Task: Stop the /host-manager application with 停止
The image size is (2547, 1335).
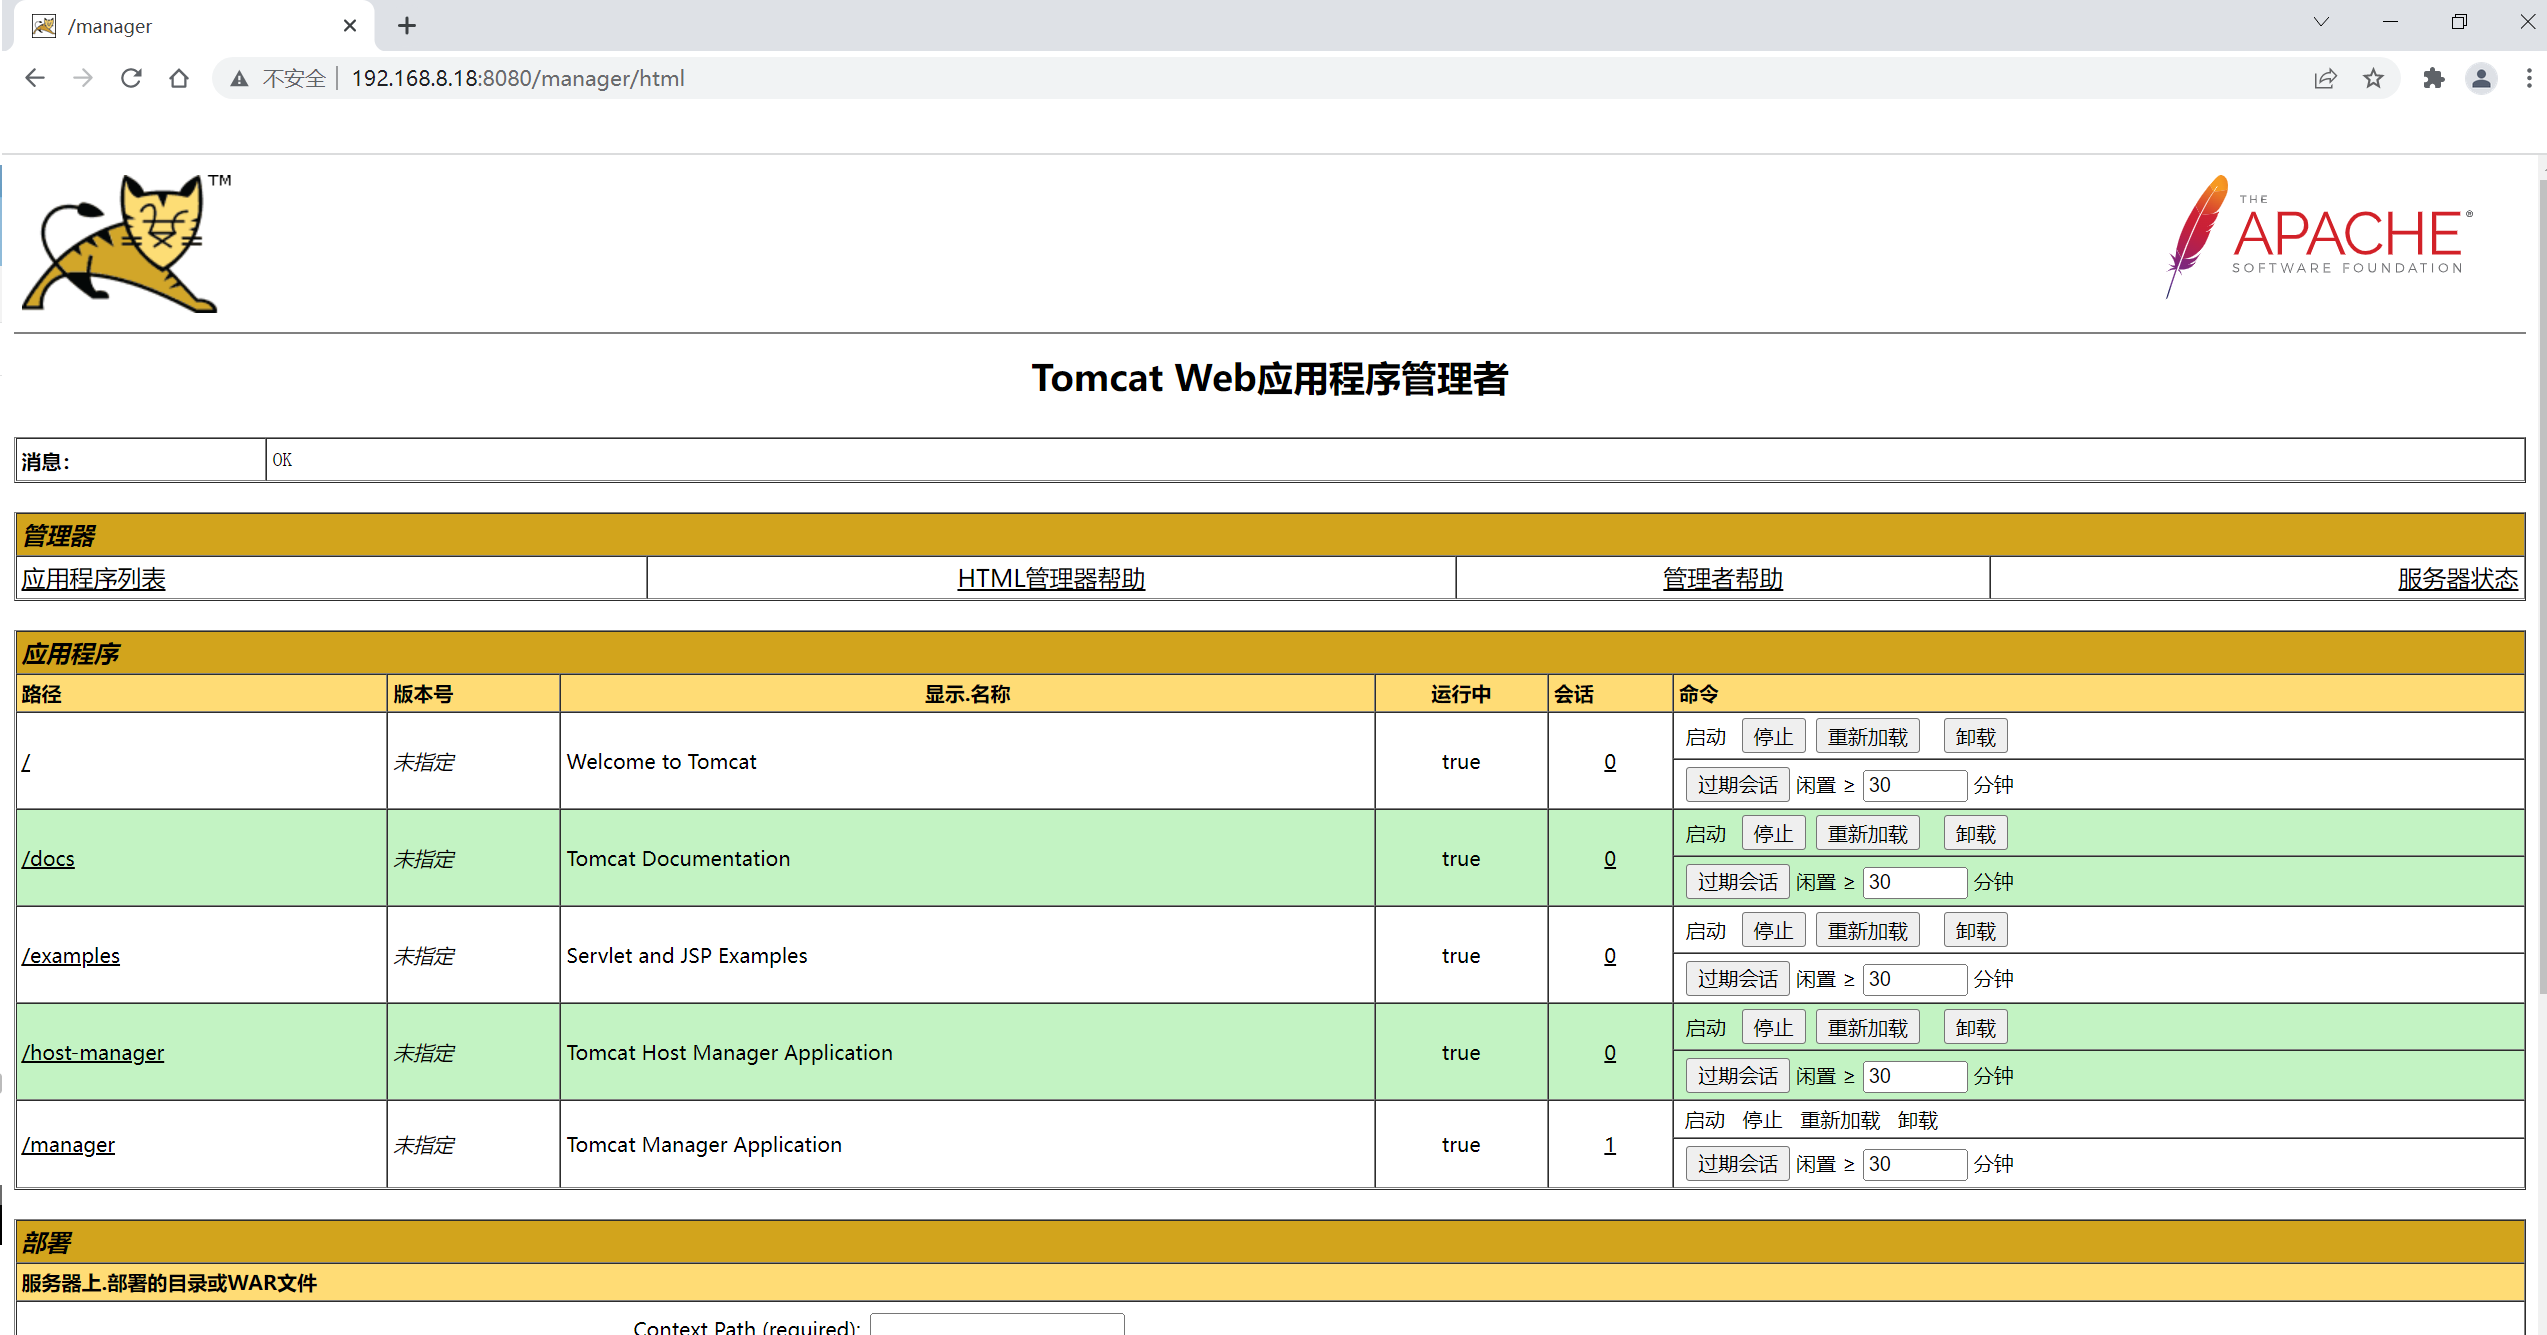Action: click(1773, 1028)
